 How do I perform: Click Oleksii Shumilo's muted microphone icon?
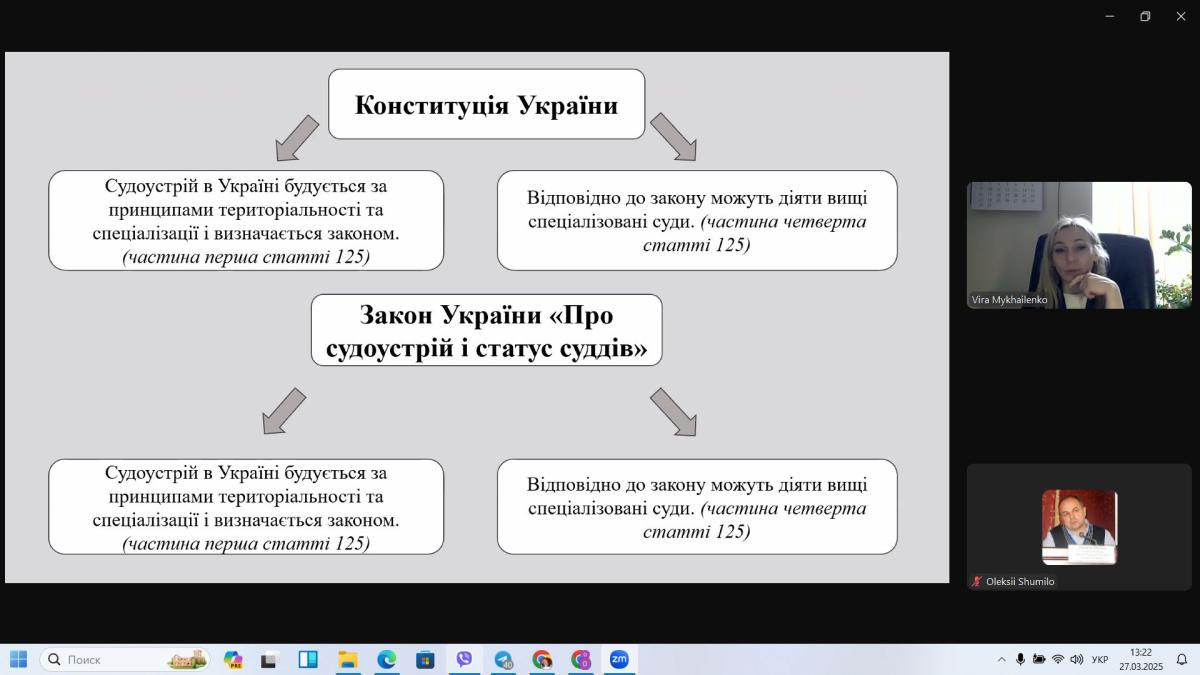pyautogui.click(x=977, y=581)
